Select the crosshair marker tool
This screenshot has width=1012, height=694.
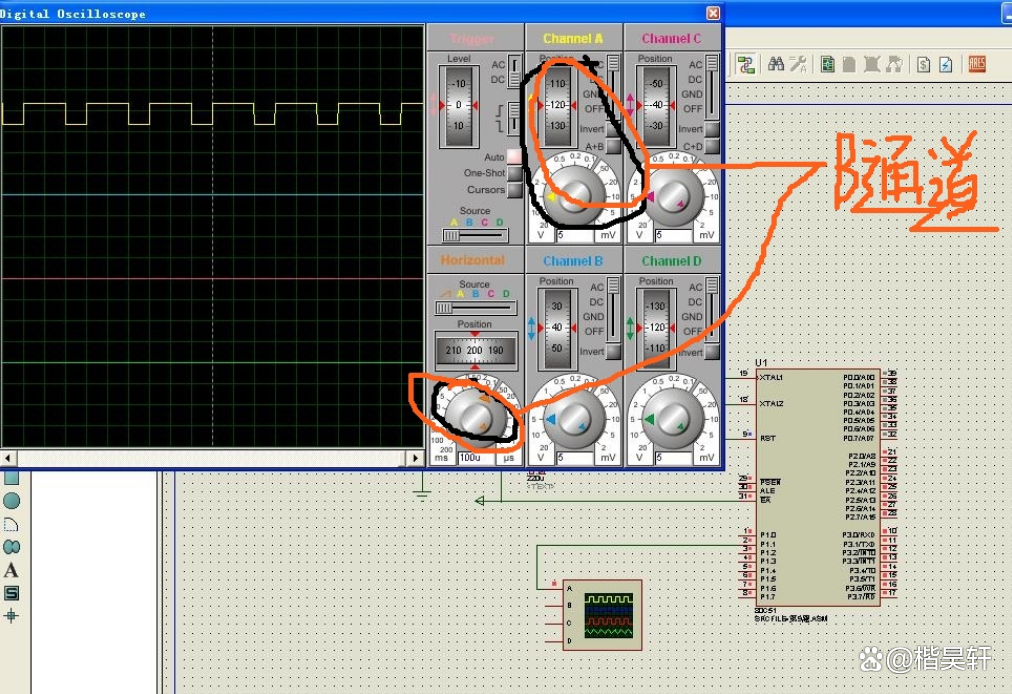coord(12,616)
